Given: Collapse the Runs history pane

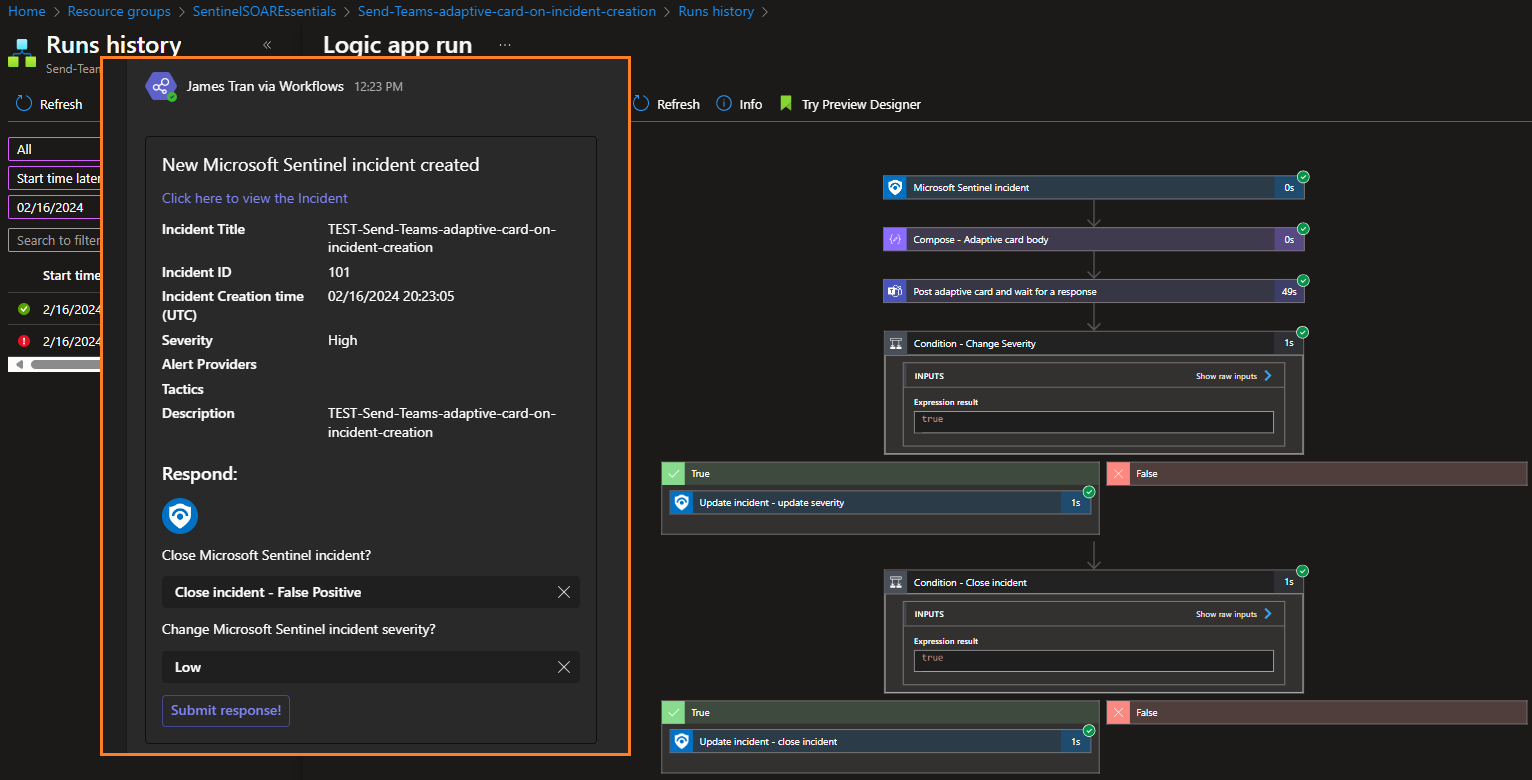Looking at the screenshot, I should [x=267, y=45].
